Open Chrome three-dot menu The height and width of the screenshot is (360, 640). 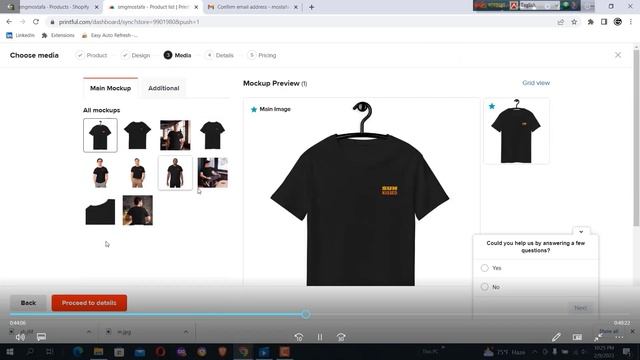point(631,22)
